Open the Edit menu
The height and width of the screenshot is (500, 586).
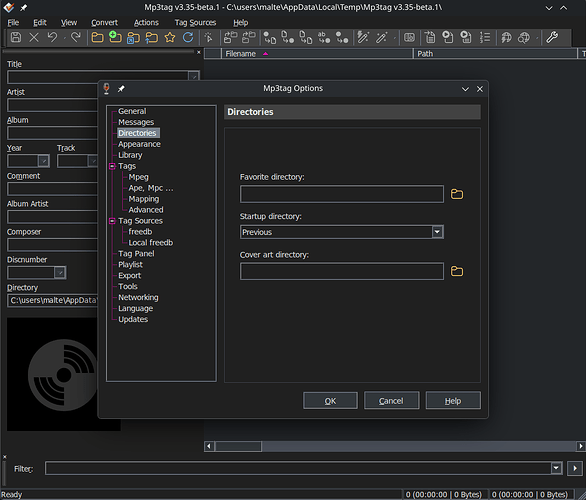click(x=40, y=23)
